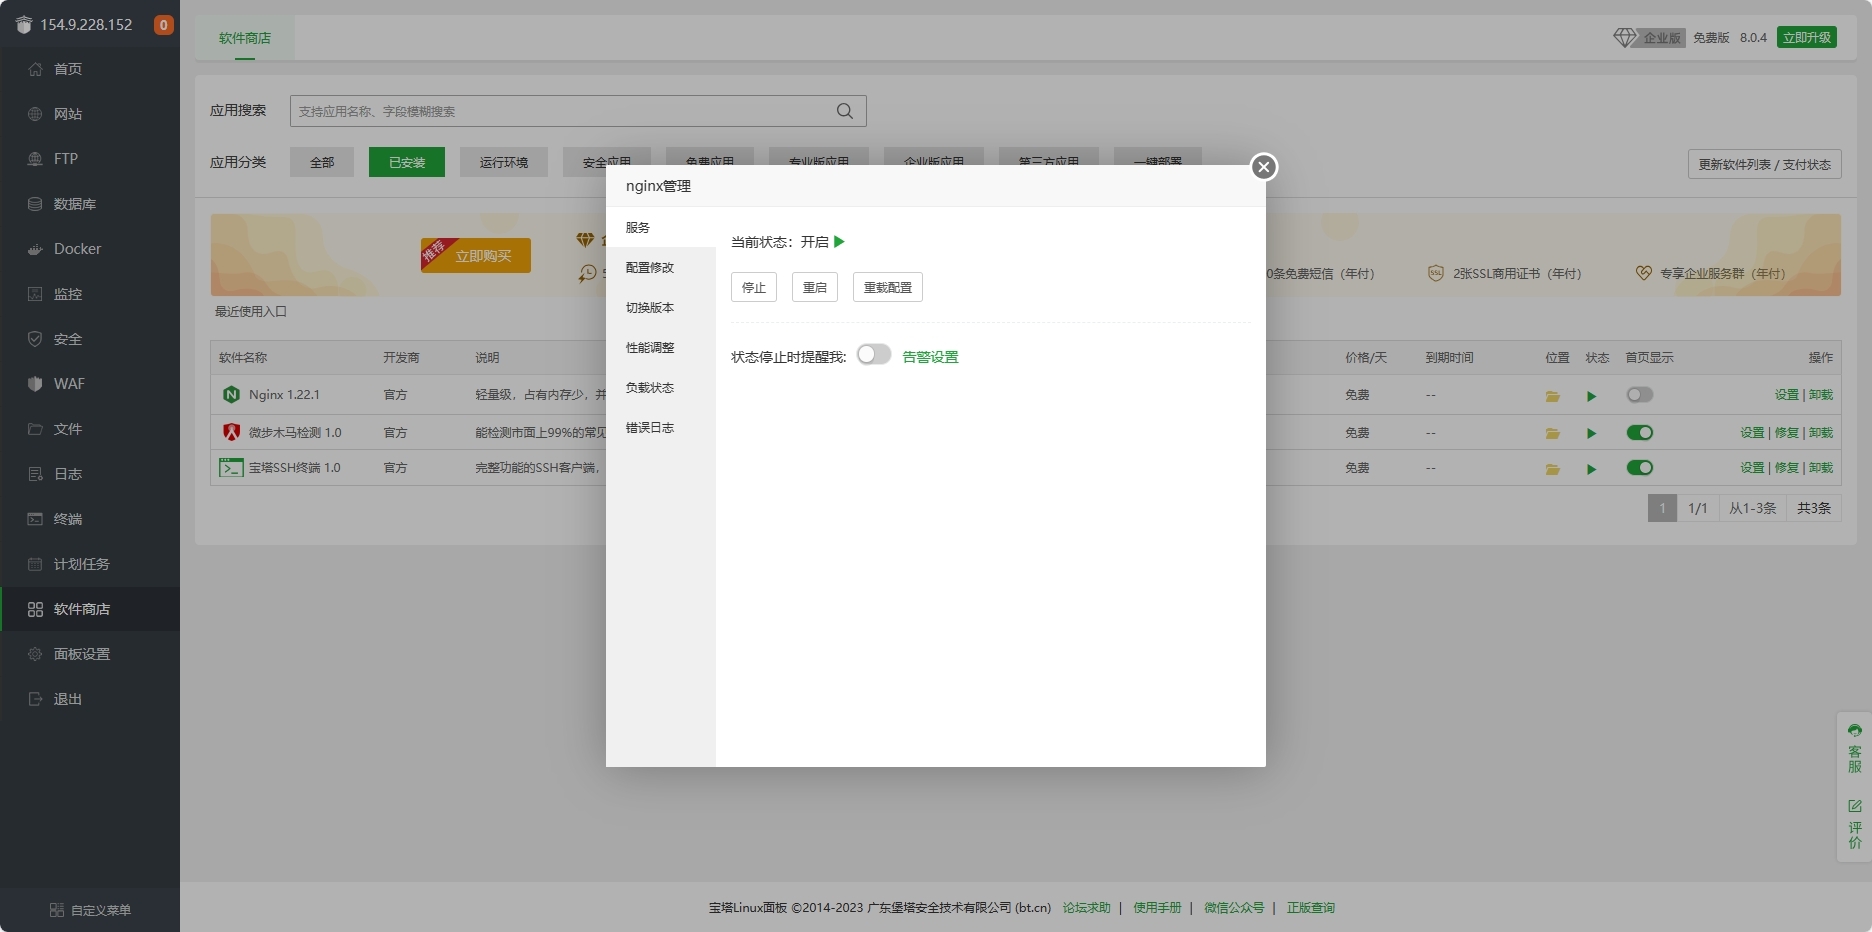
Task: Enable the 状态停止时提醒我 toggle
Action: [873, 355]
